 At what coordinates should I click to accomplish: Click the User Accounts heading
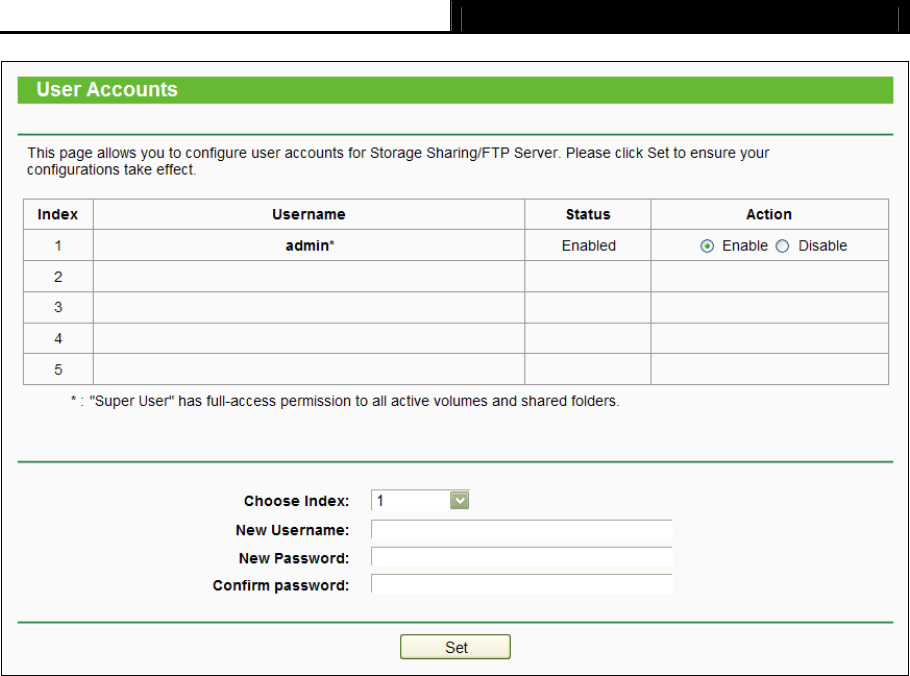[x=107, y=90]
